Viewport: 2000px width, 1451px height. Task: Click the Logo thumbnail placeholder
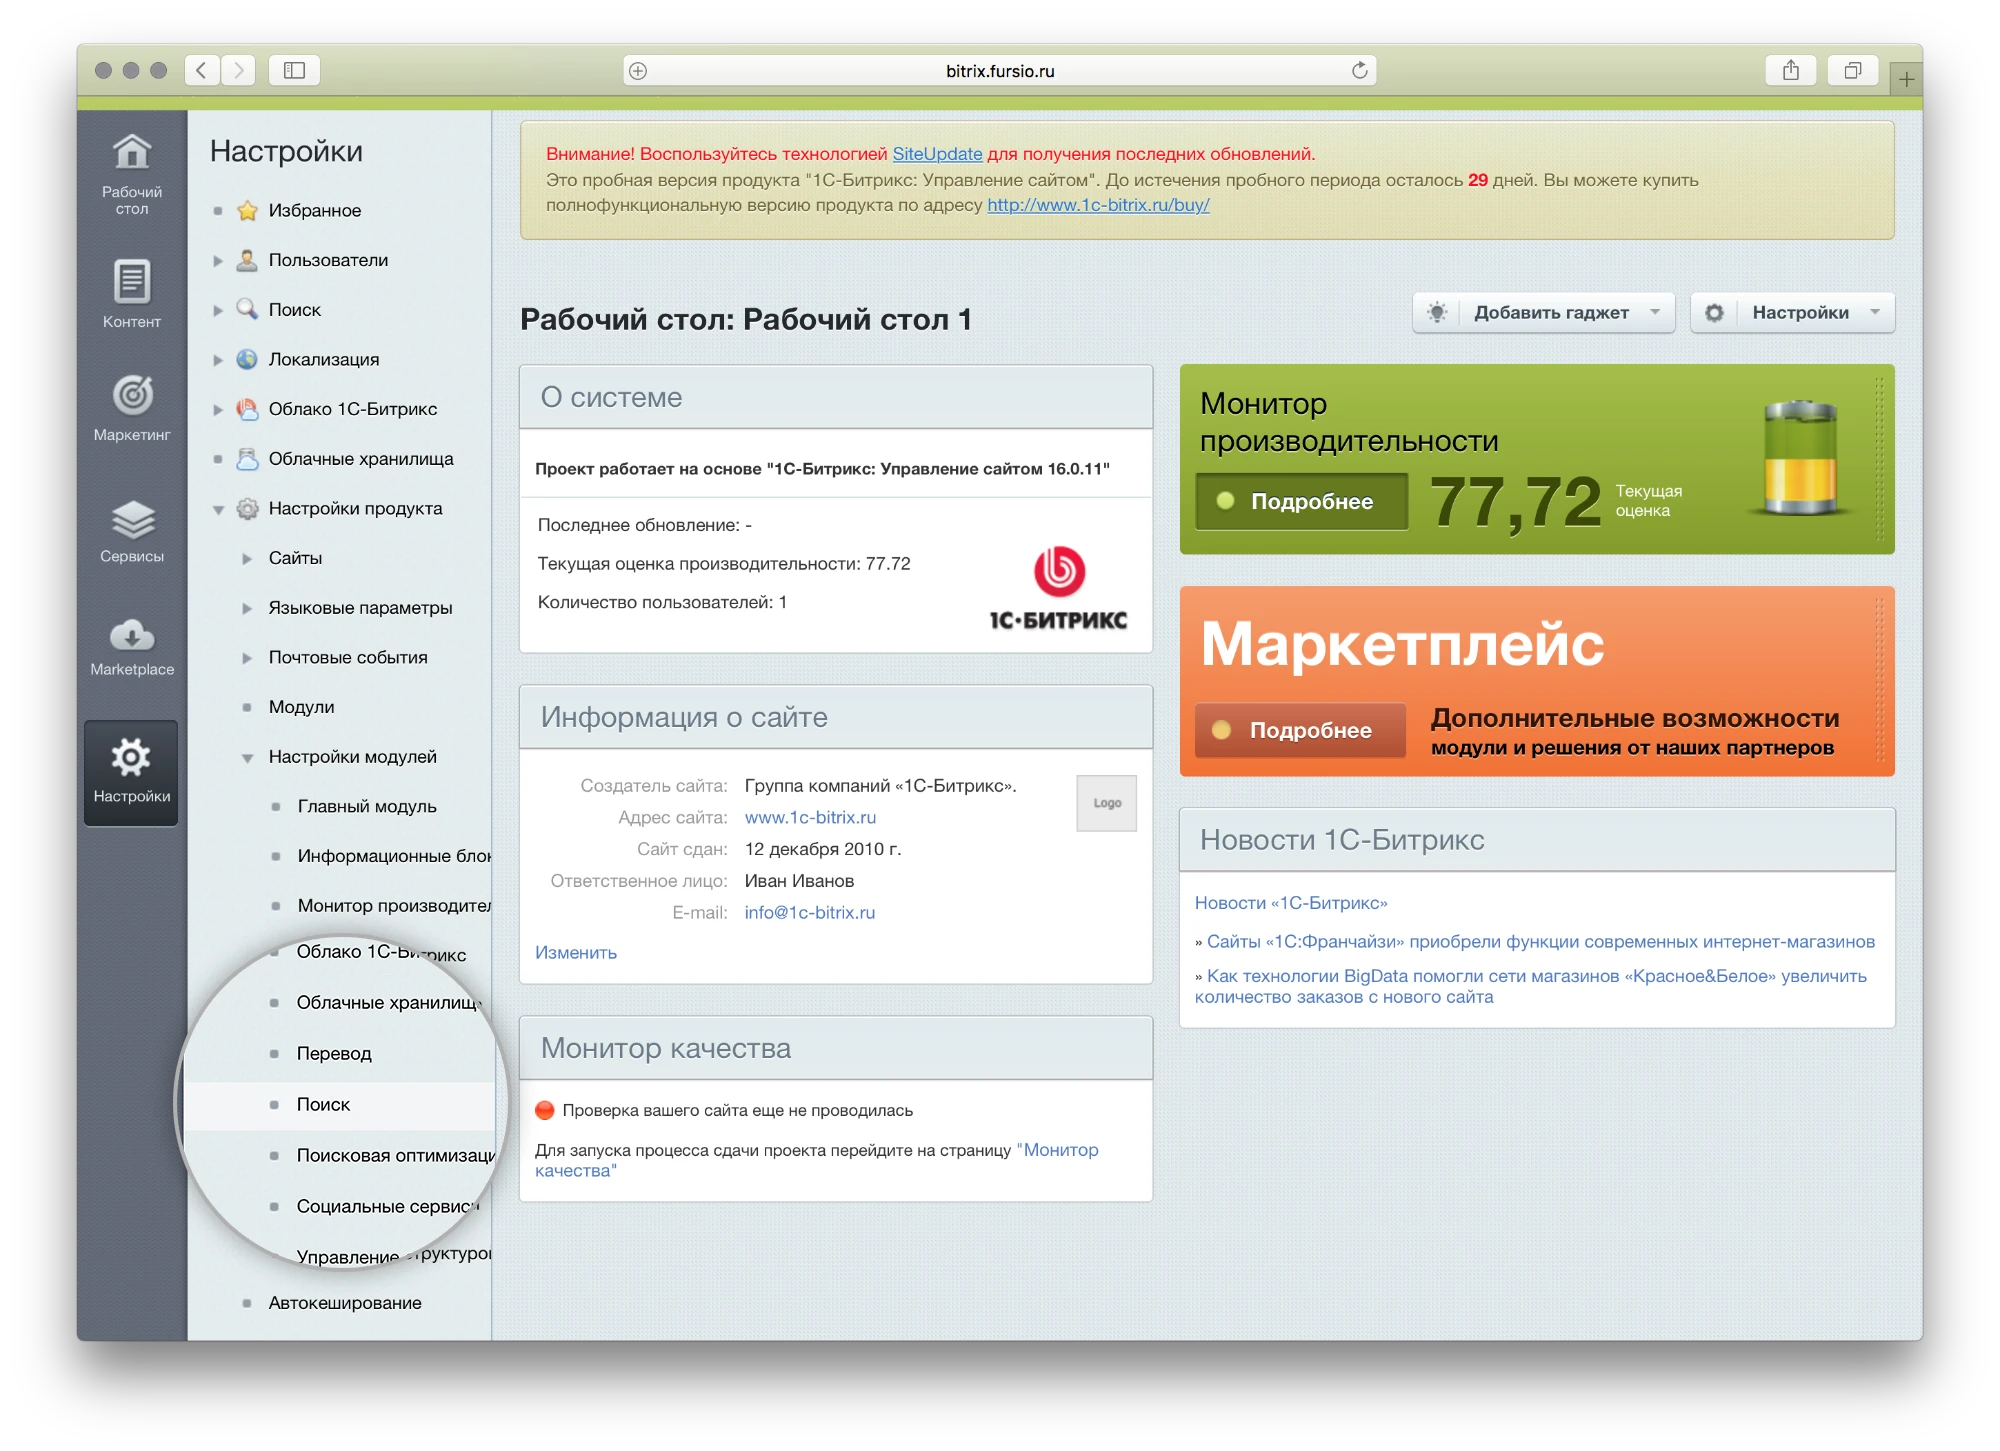[1106, 803]
